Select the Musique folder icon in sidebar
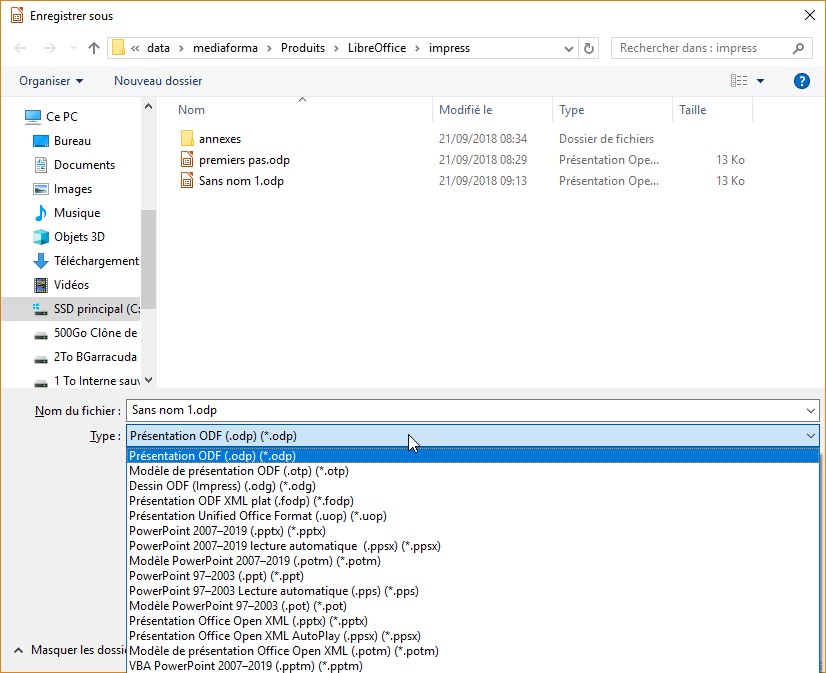 (41, 213)
